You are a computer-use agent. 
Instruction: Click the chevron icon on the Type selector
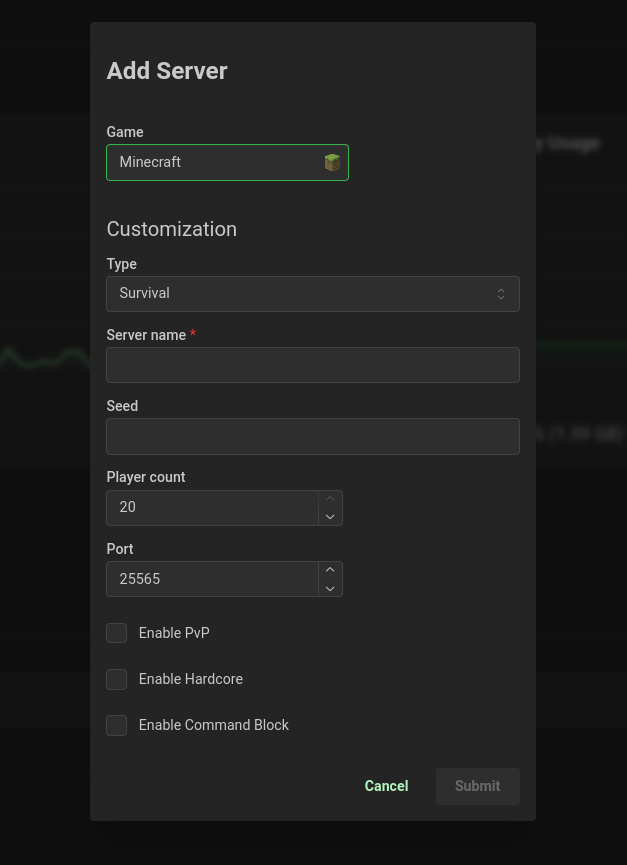point(501,293)
